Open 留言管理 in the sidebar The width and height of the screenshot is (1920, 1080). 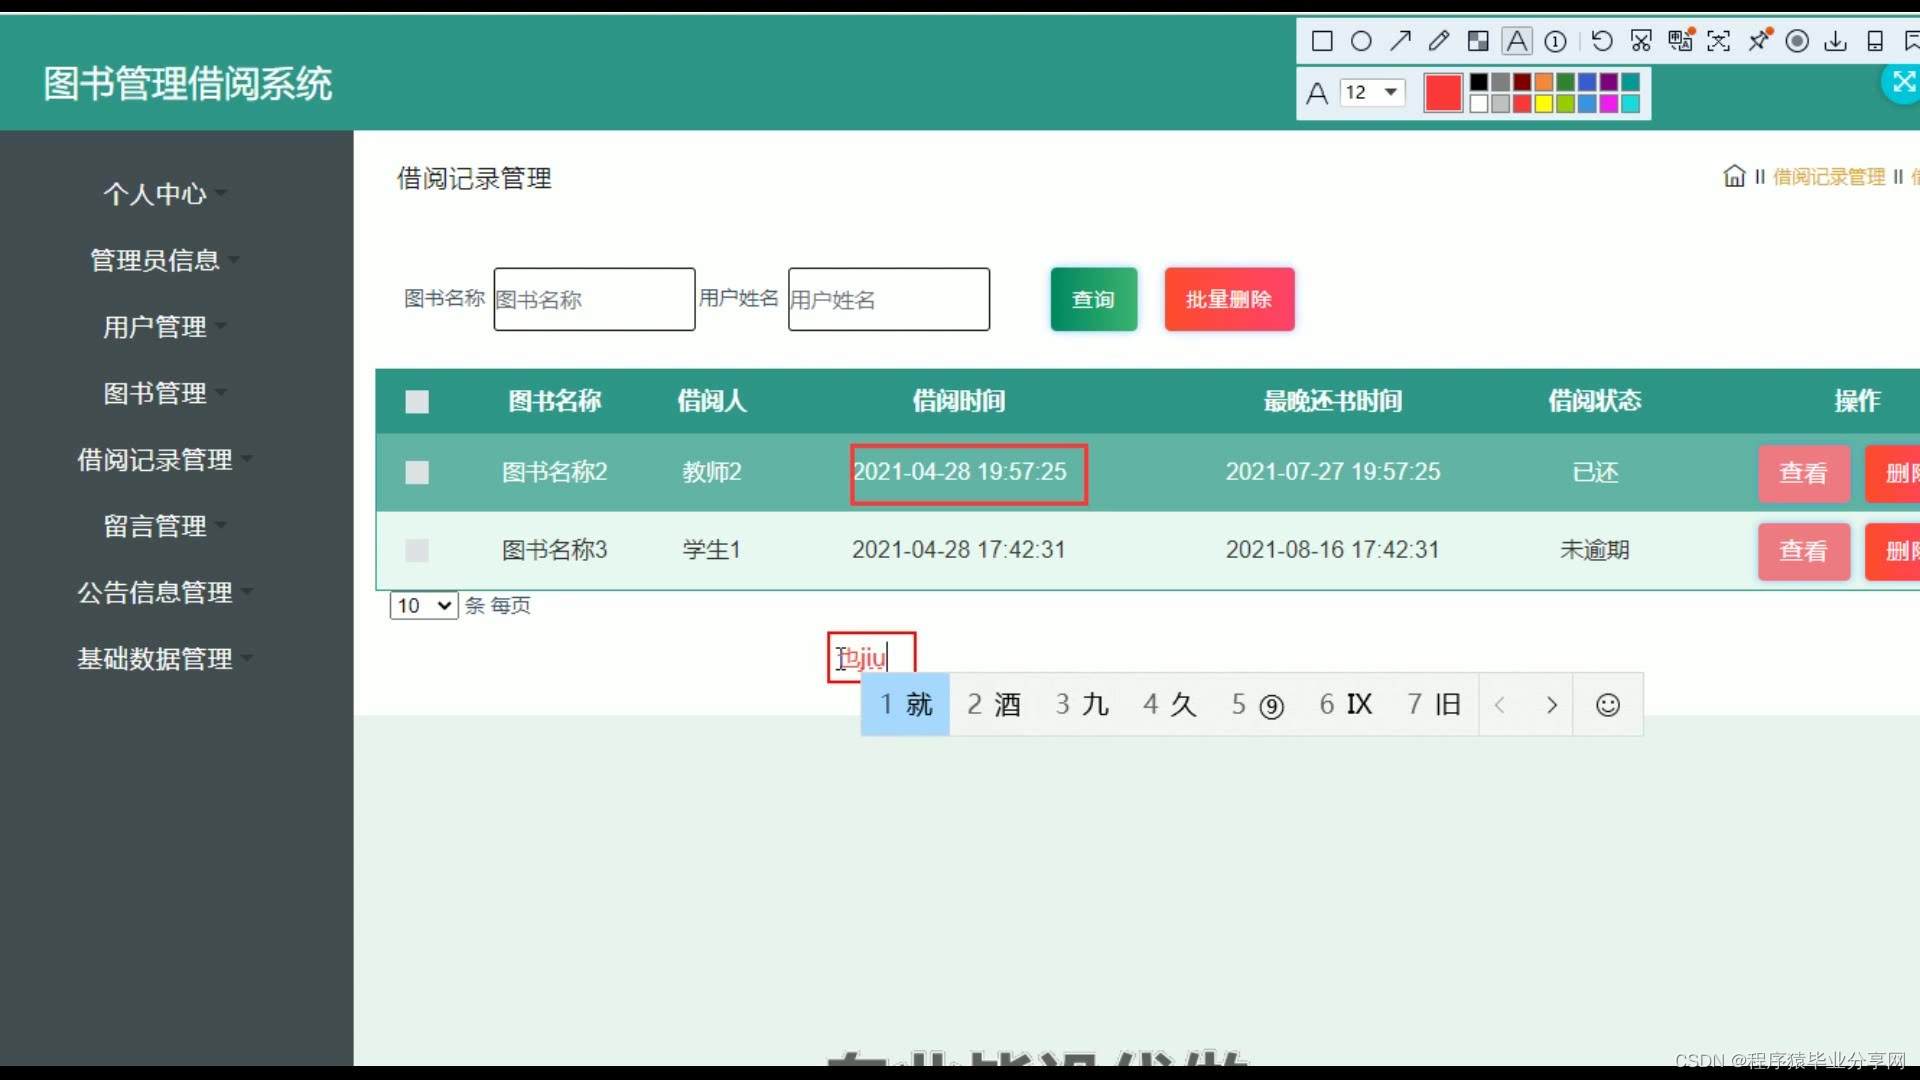point(155,527)
